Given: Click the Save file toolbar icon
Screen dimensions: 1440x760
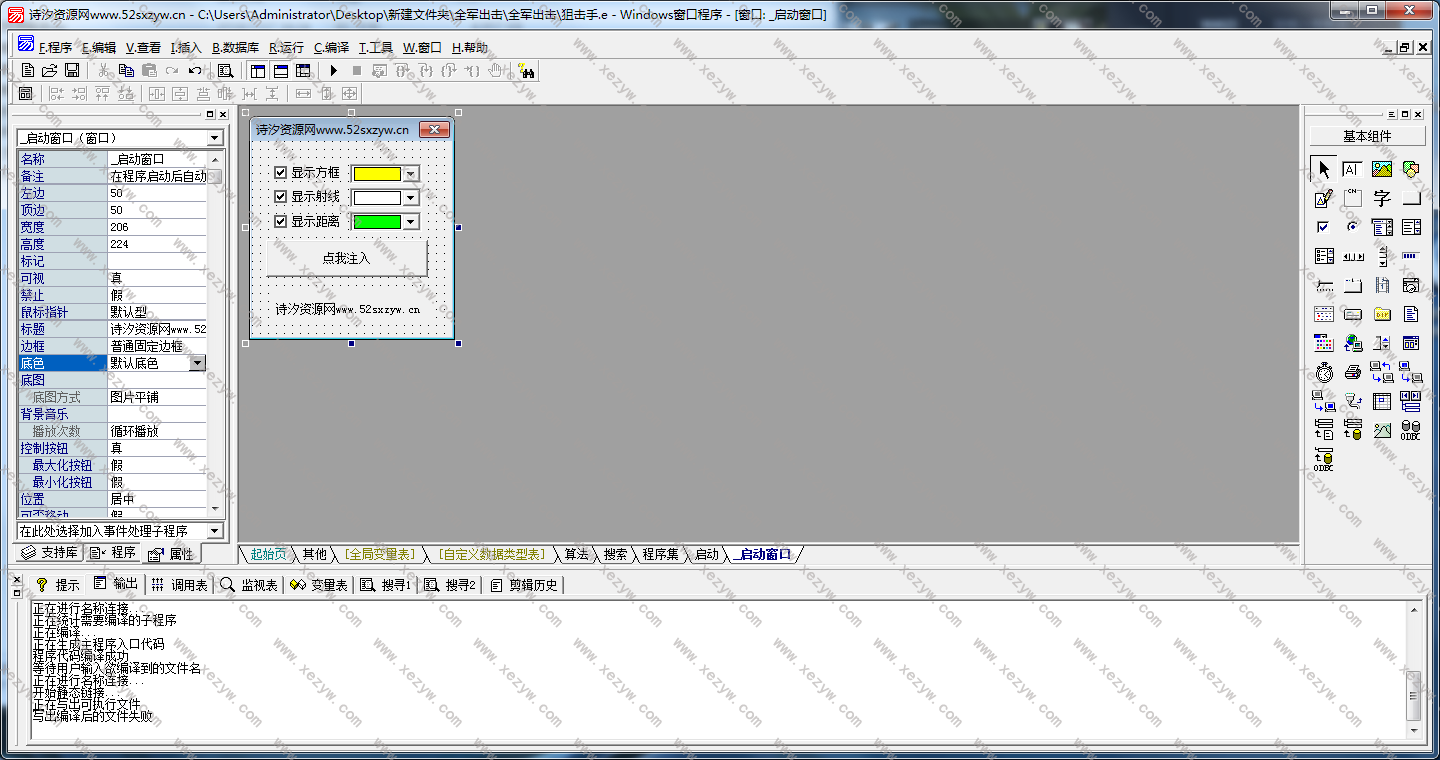Looking at the screenshot, I should 72,71.
